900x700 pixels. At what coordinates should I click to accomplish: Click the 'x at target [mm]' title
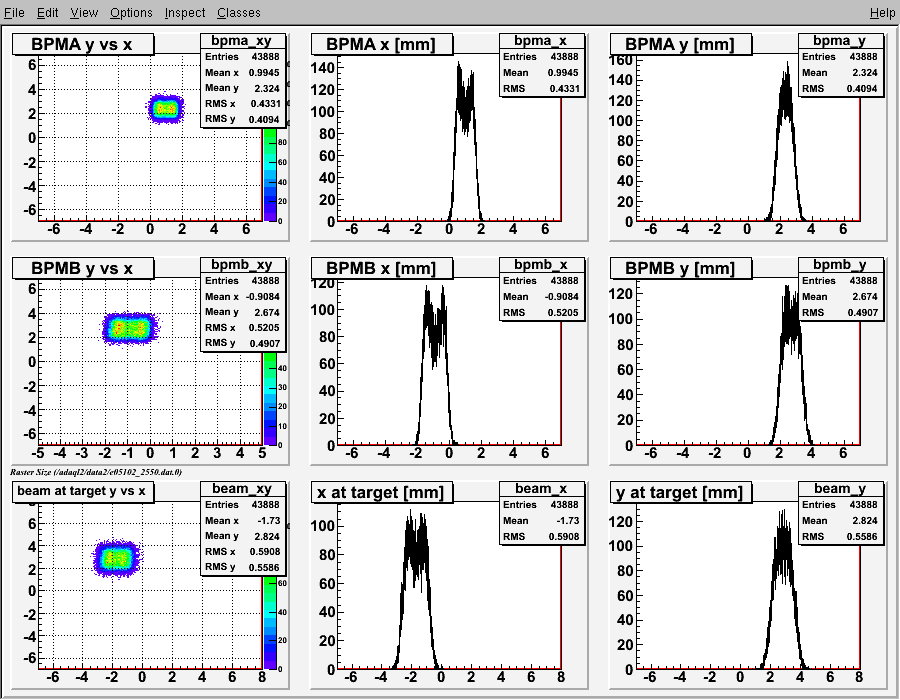[x=382, y=492]
